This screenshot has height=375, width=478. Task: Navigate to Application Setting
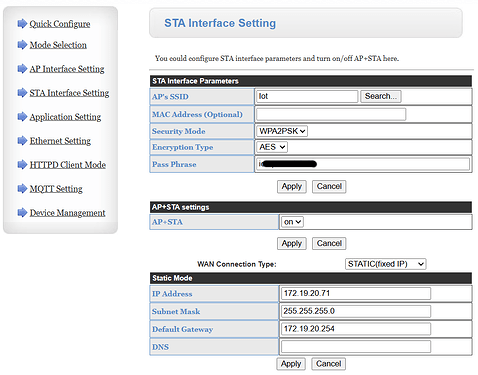coord(65,117)
